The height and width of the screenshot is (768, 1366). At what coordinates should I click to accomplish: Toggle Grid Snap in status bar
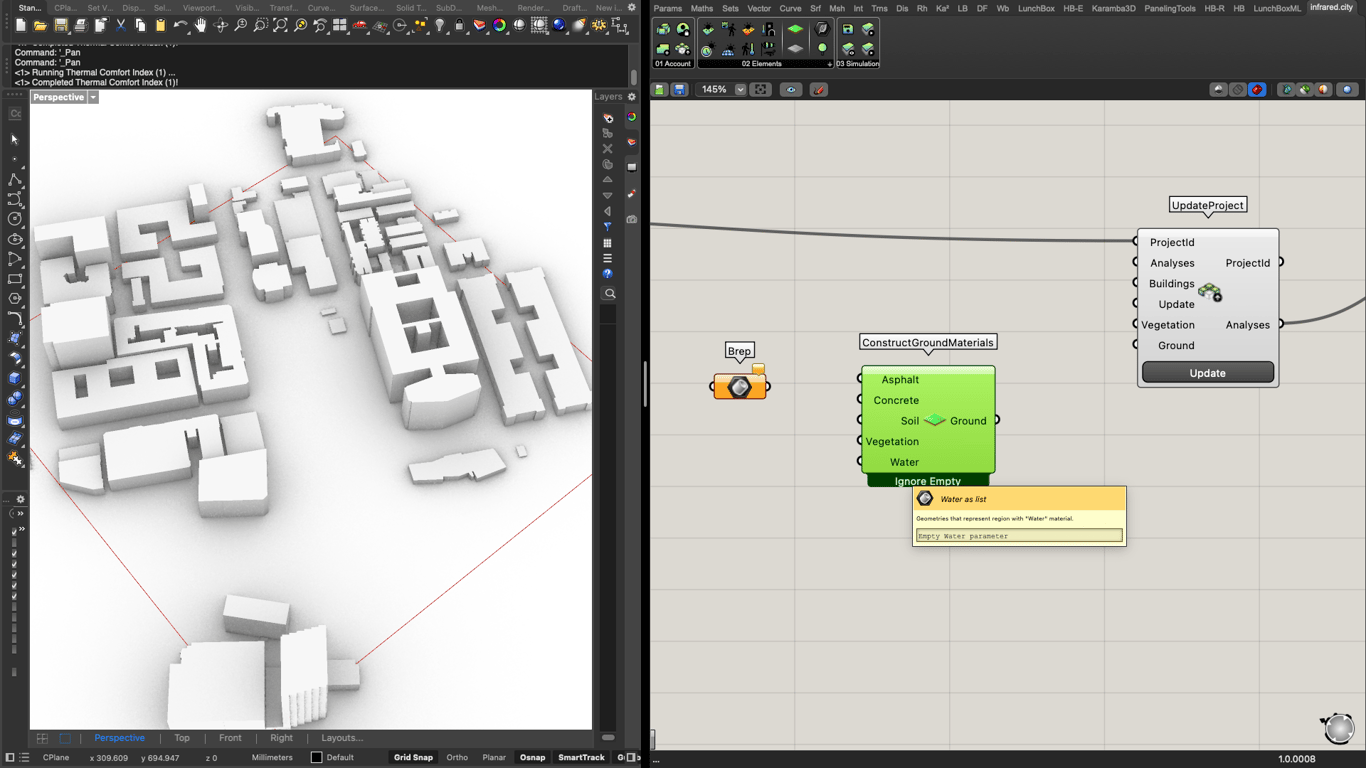tap(413, 757)
